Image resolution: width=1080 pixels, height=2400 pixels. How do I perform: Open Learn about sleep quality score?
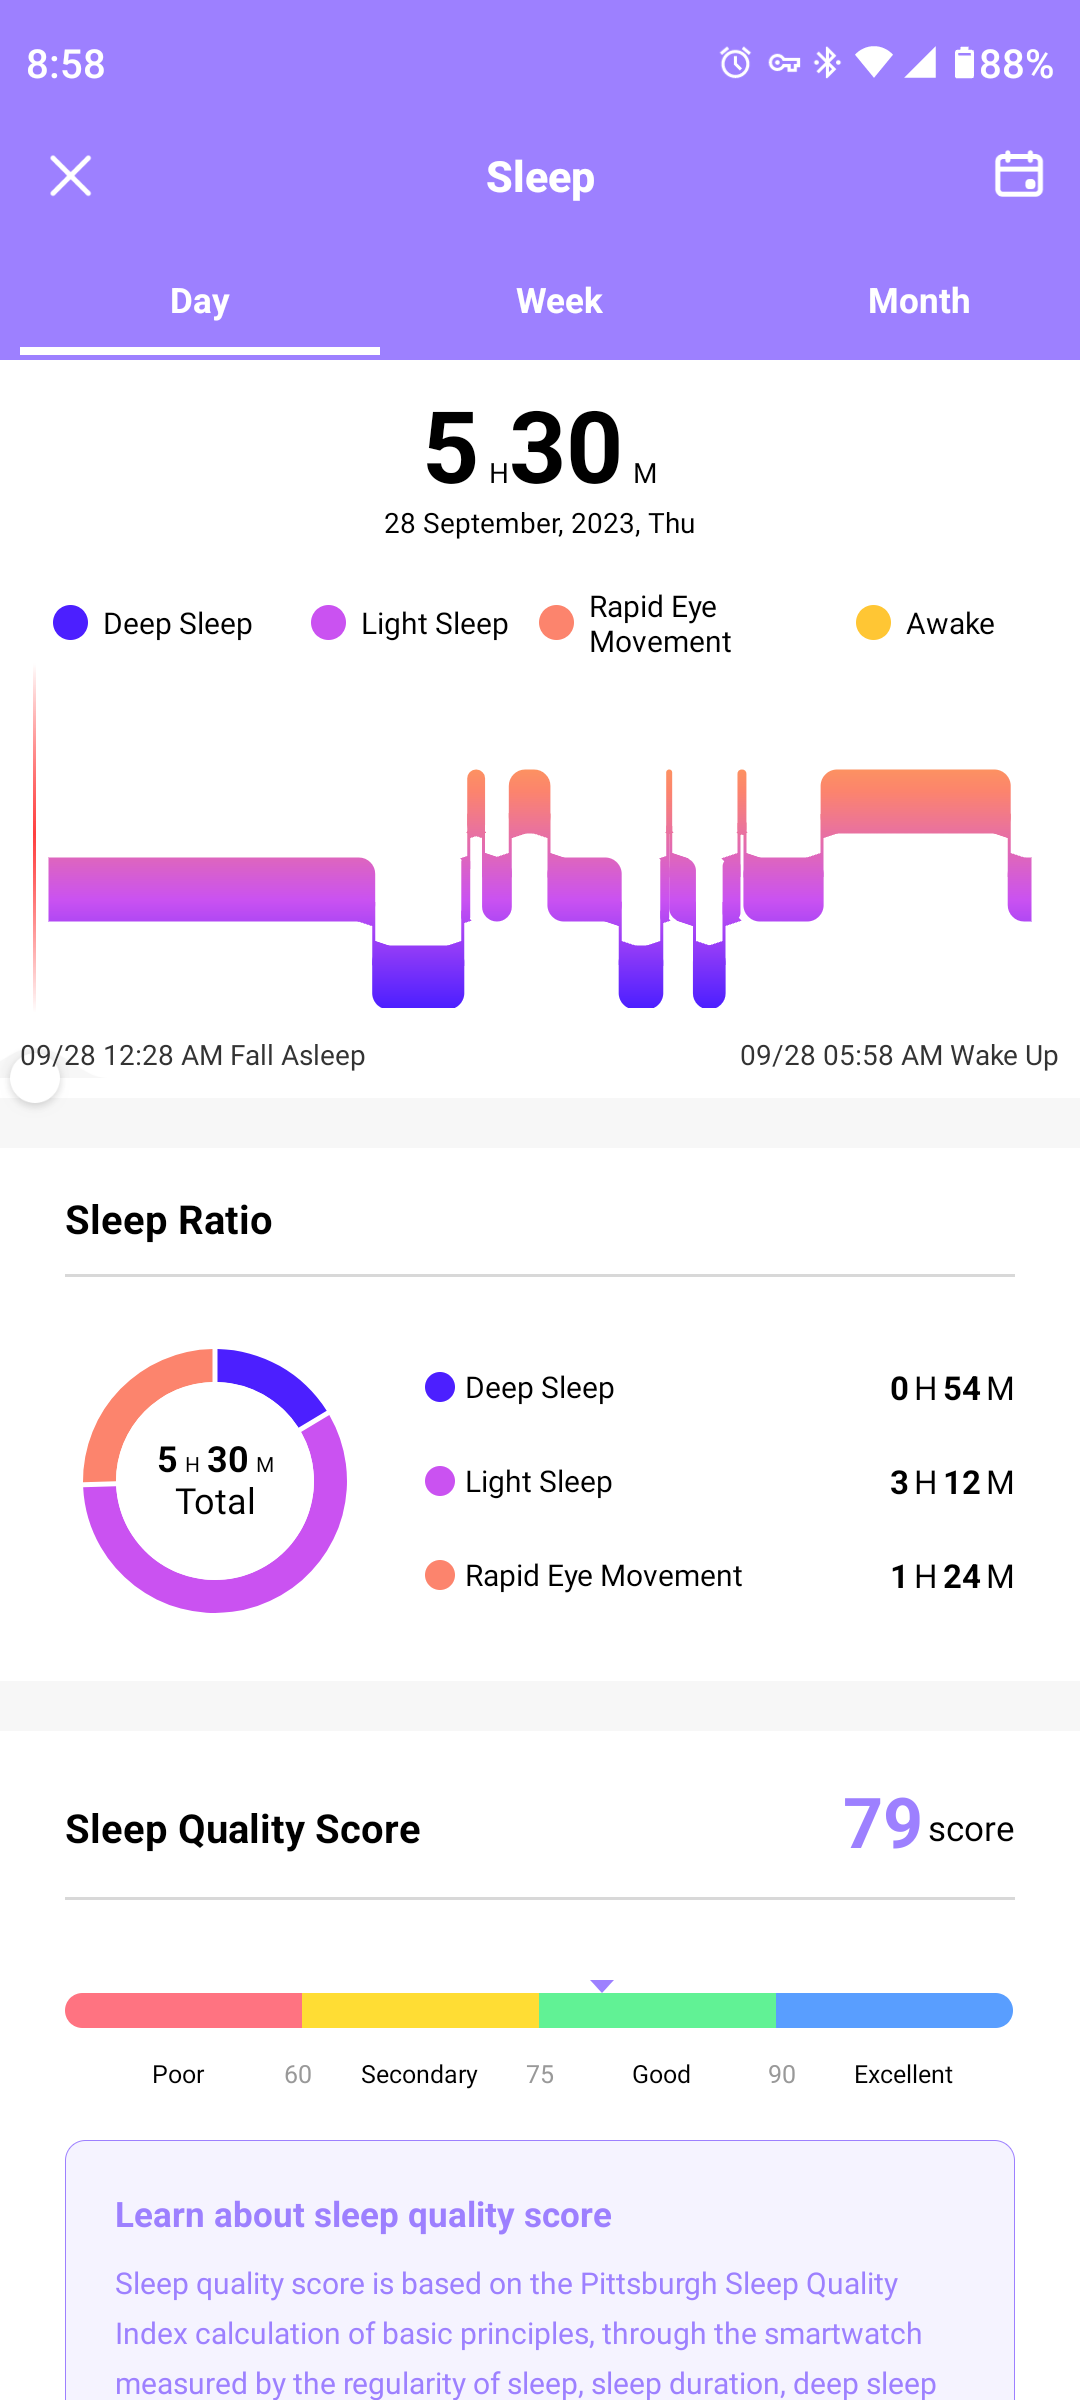pos(363,2215)
